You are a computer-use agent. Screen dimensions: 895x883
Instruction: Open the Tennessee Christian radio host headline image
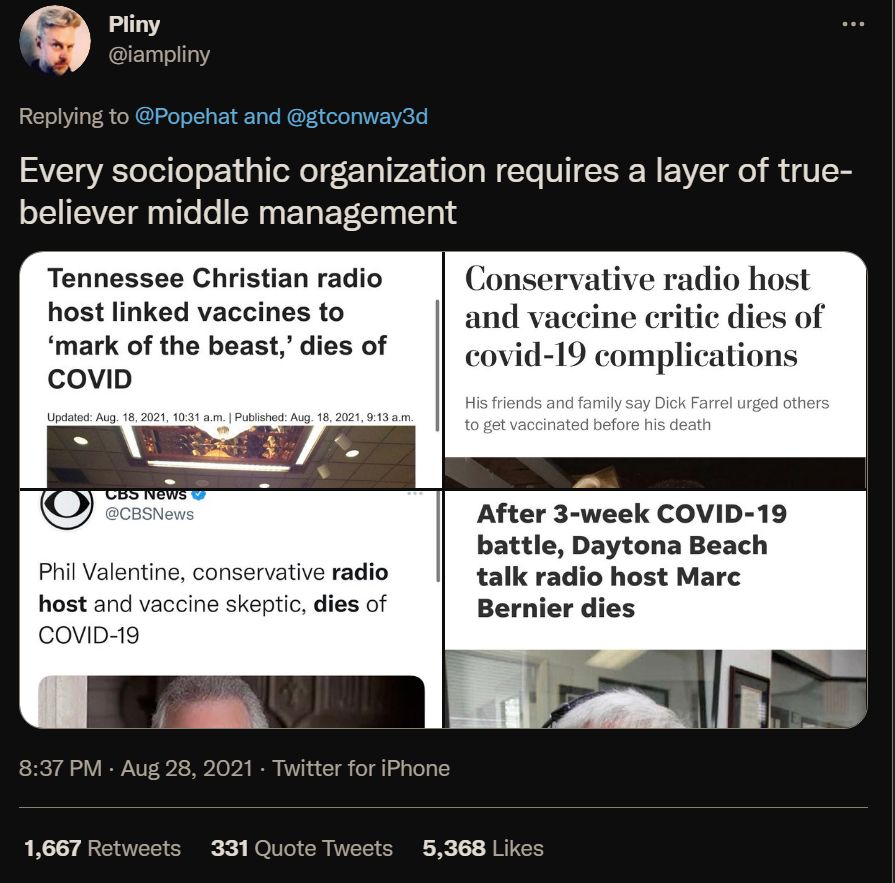point(231,370)
